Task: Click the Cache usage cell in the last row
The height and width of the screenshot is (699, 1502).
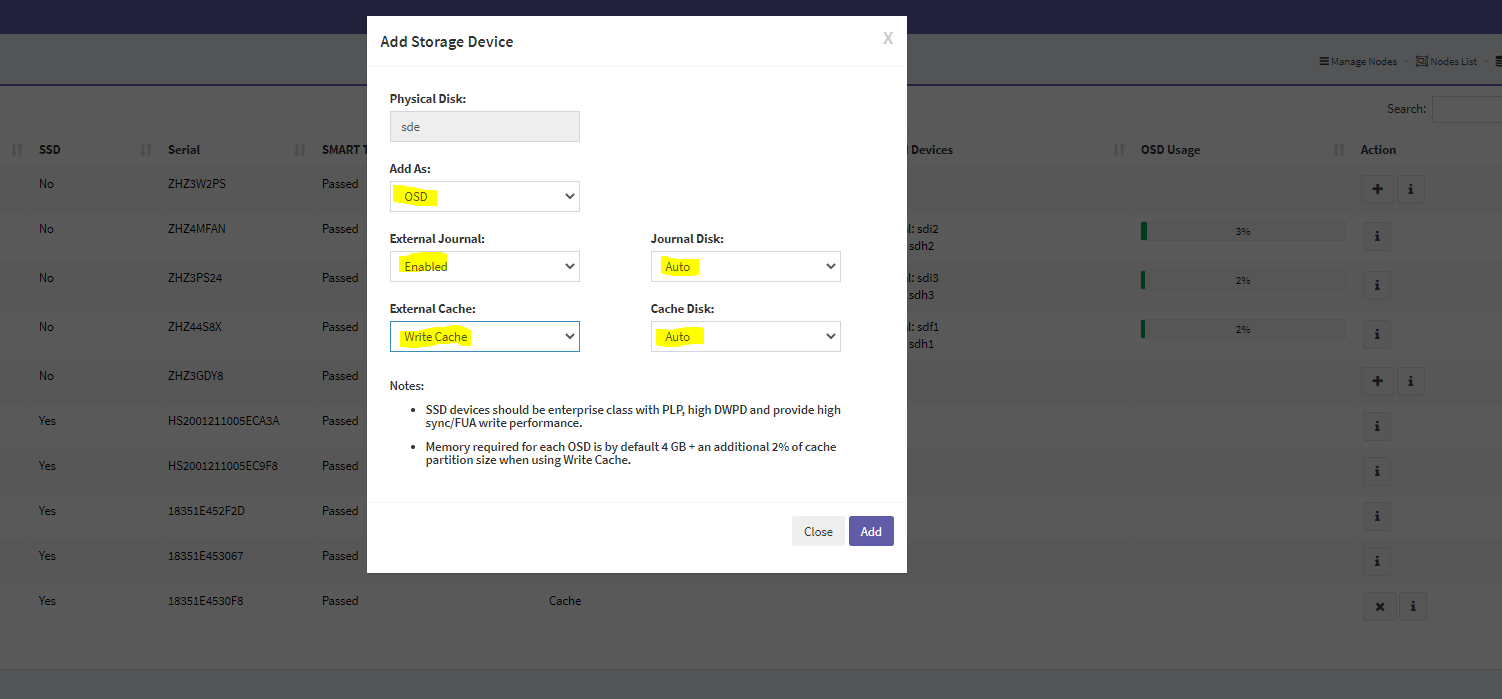Action: click(x=565, y=601)
